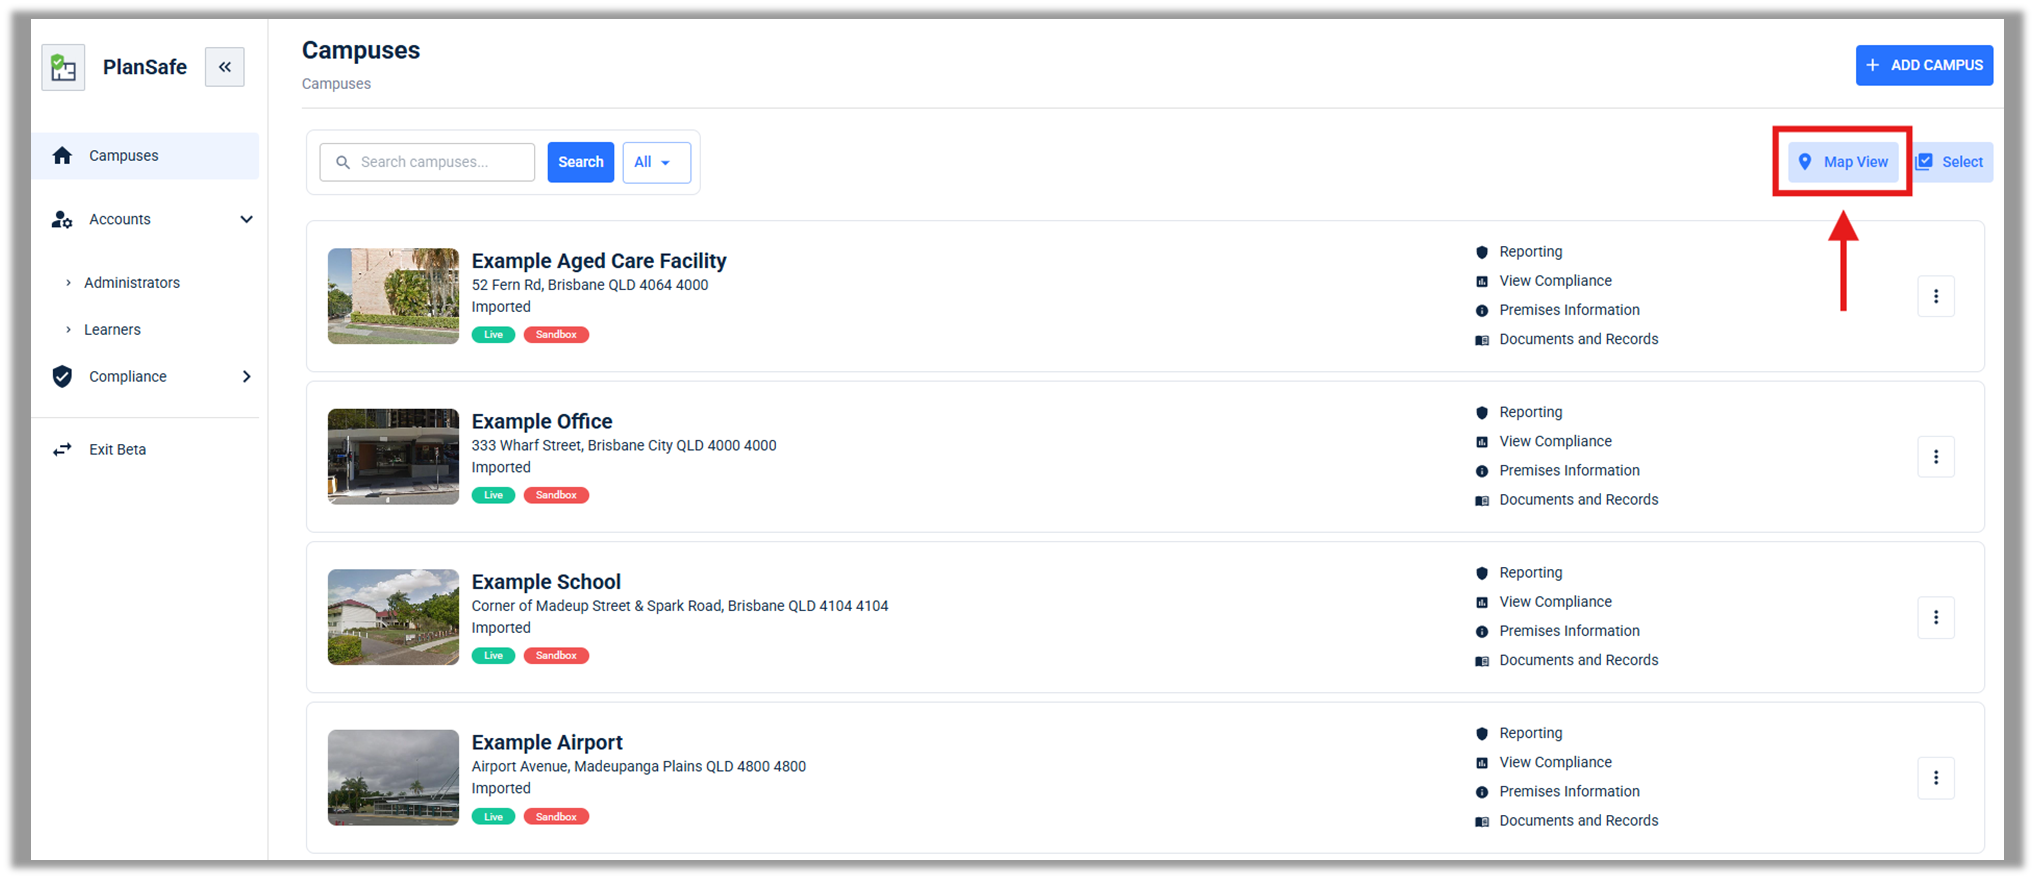
Task: Open the Map View
Action: pos(1843,162)
